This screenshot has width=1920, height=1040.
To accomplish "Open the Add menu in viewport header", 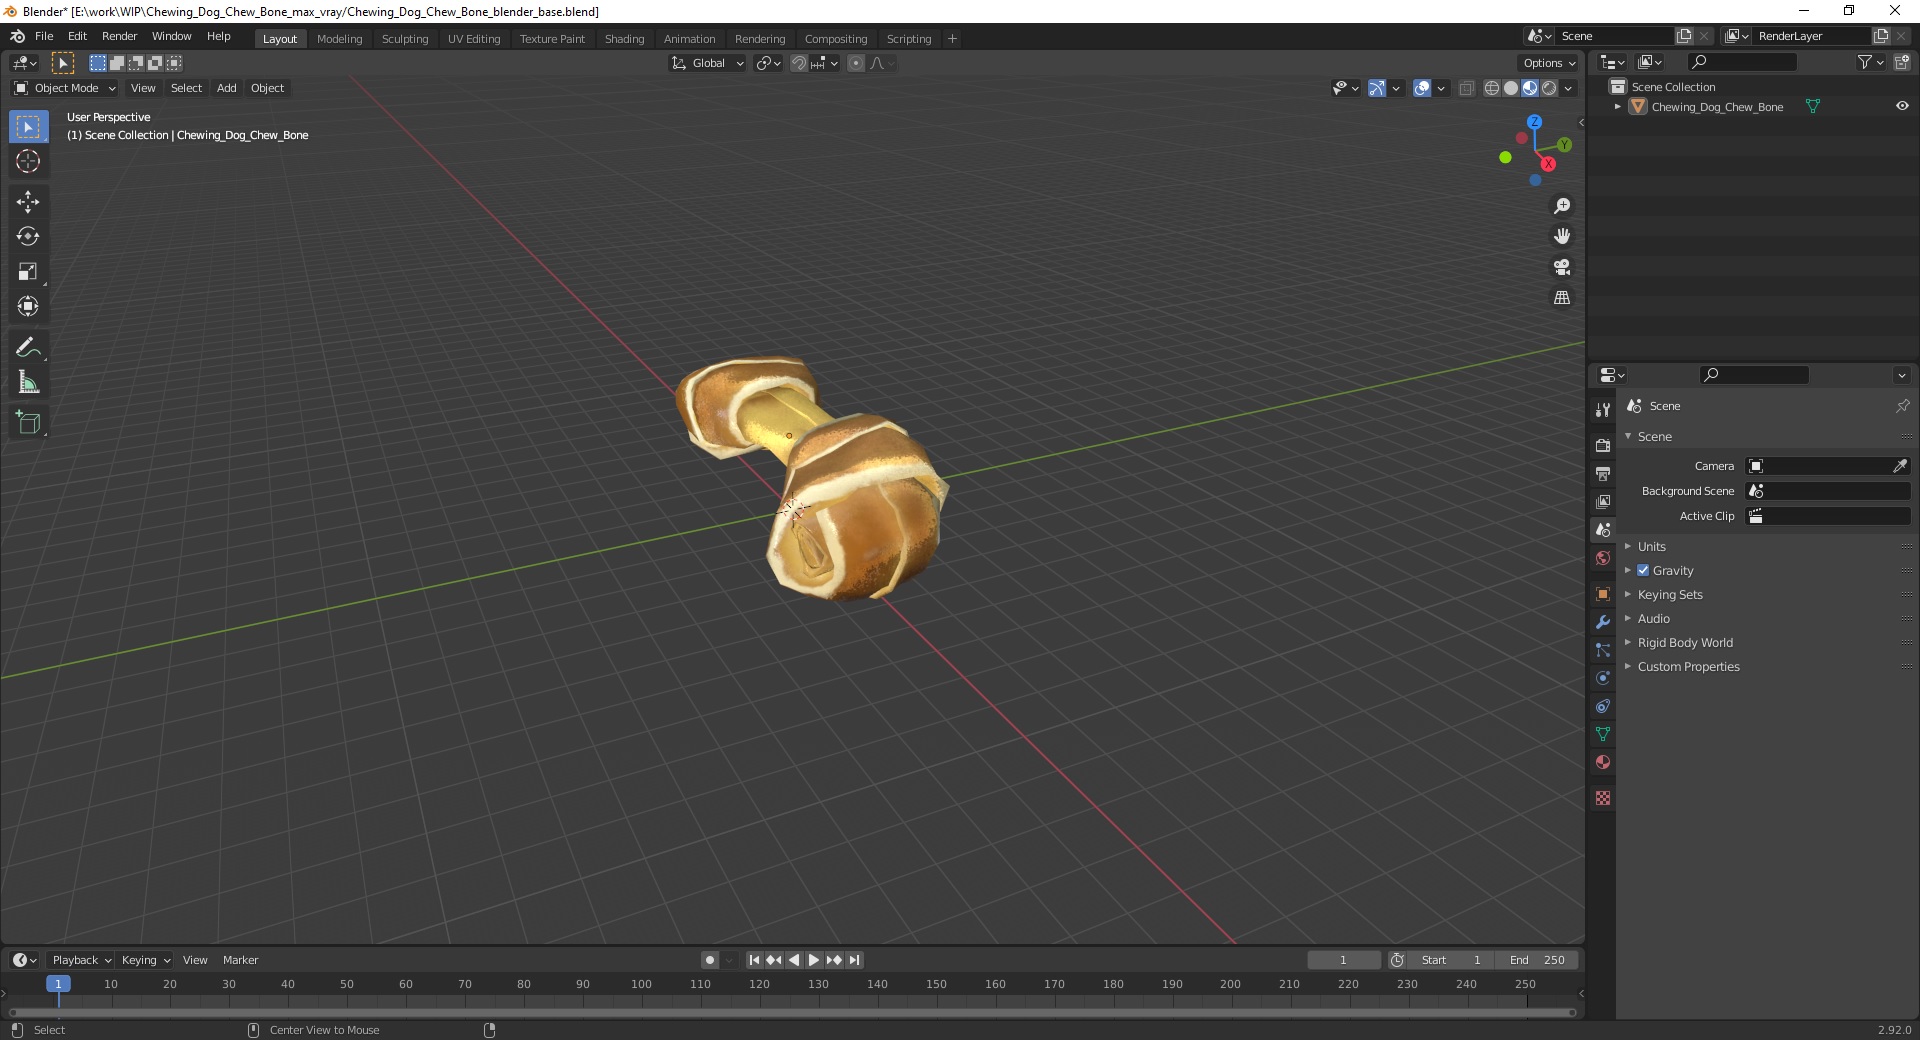I will click(227, 88).
